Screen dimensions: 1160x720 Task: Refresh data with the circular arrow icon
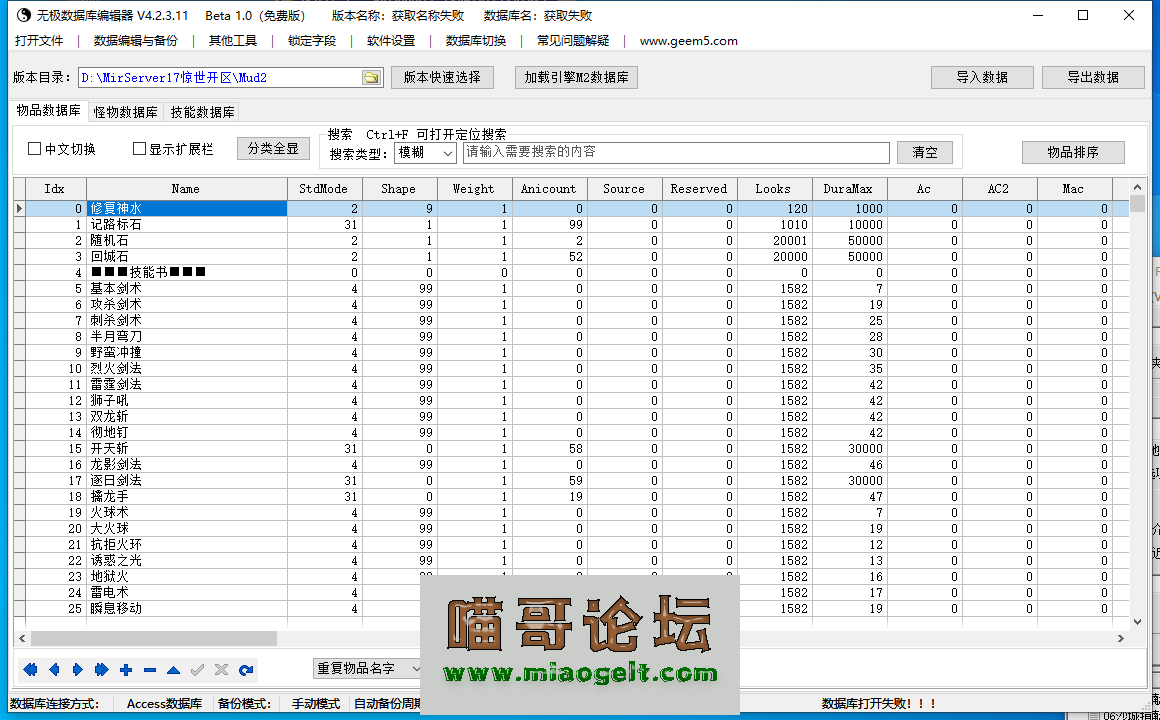(246, 670)
